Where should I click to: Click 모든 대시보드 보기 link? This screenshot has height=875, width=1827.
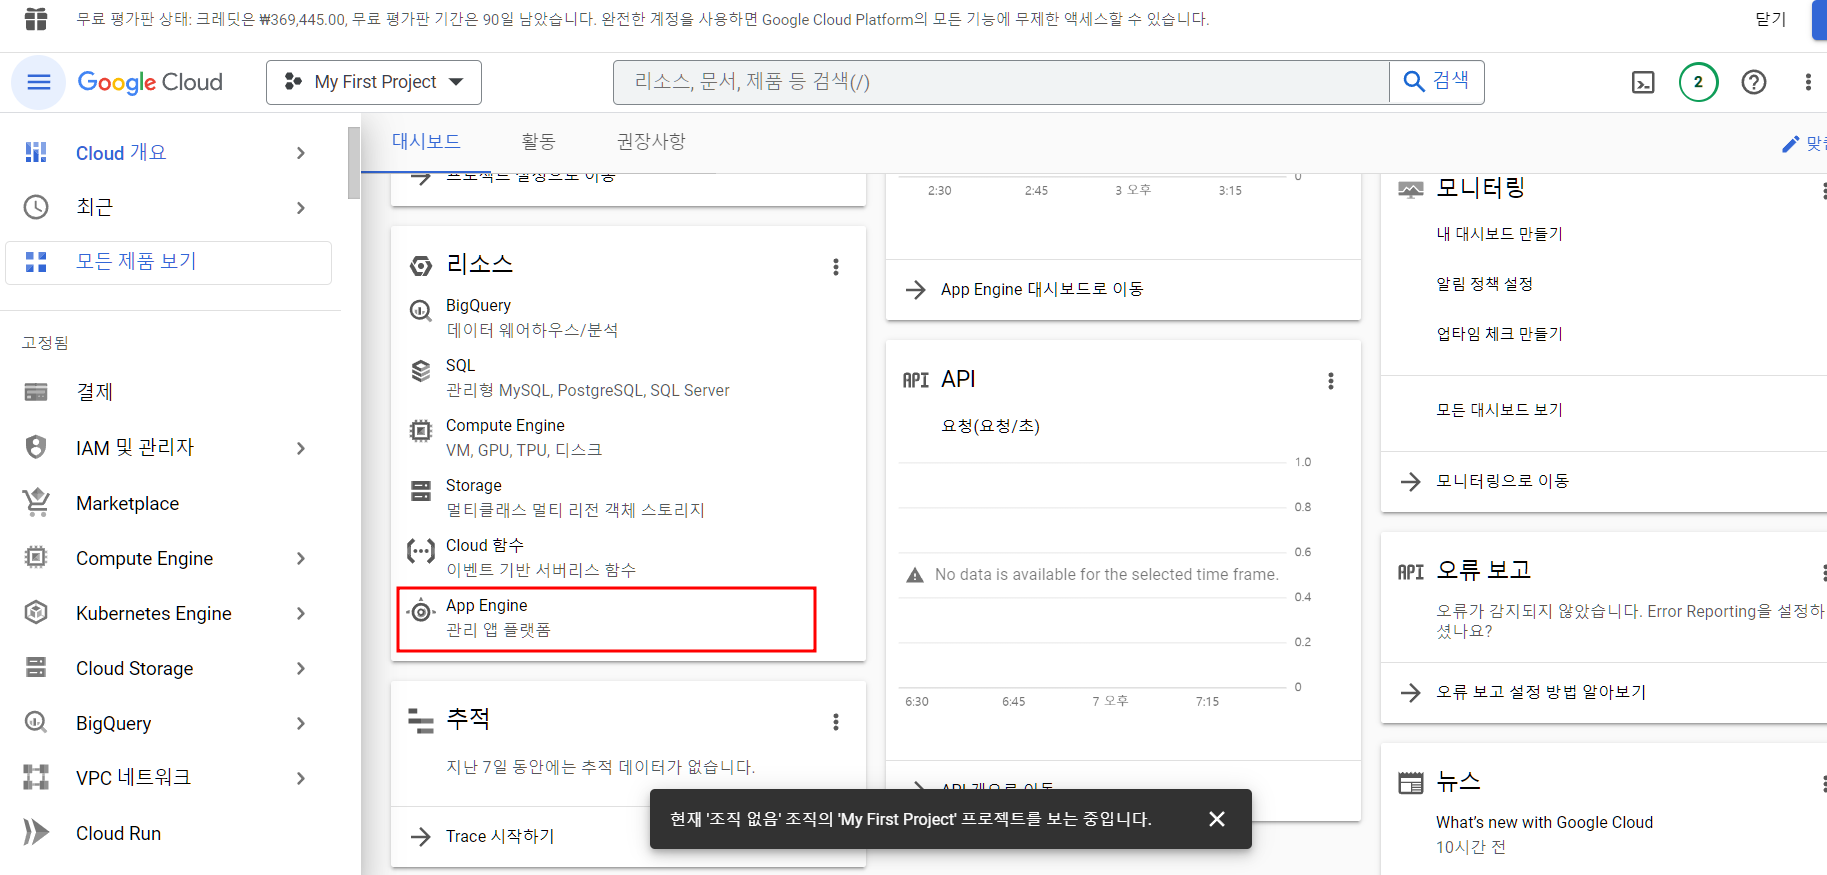tap(1499, 410)
